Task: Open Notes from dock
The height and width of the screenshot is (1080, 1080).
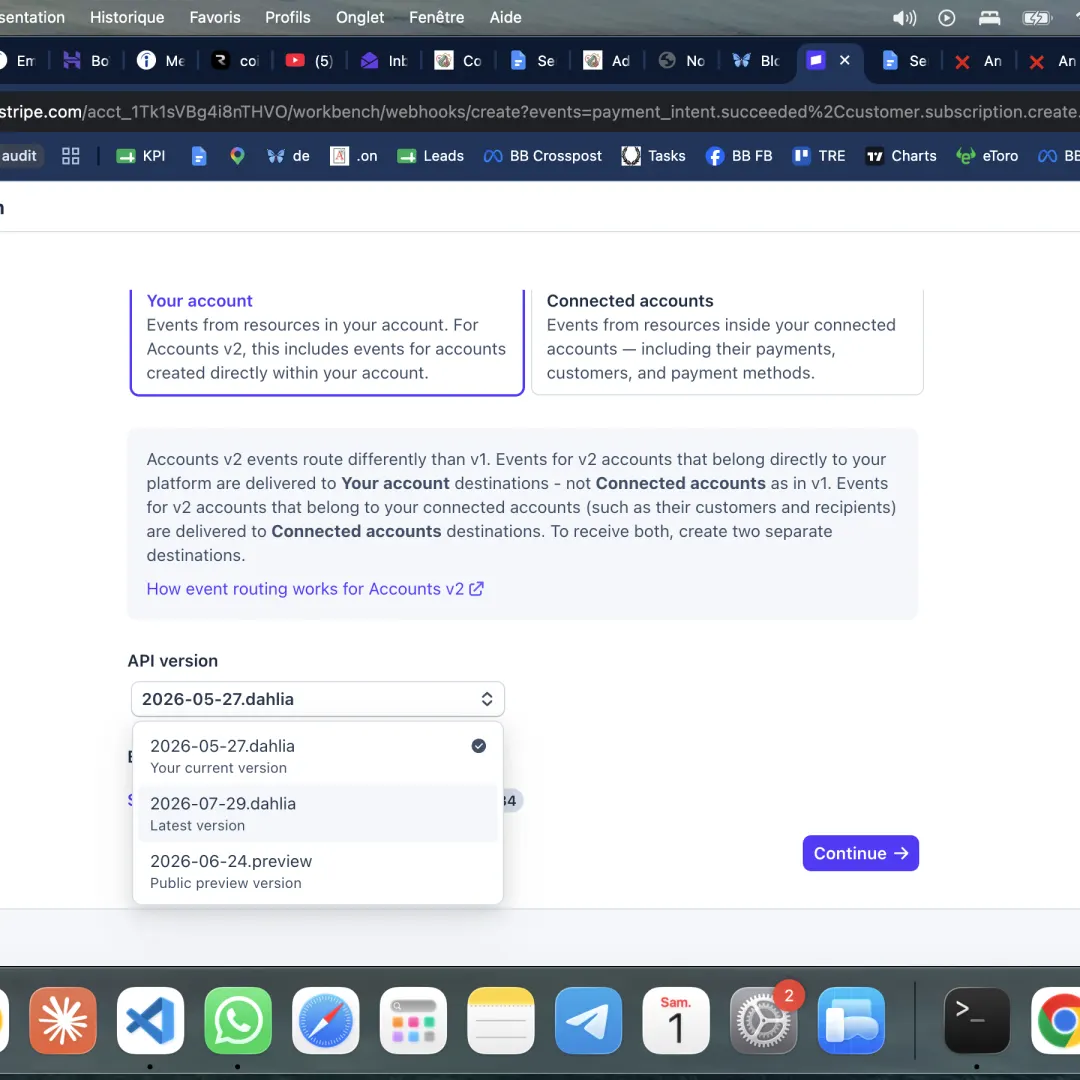Action: (501, 1021)
